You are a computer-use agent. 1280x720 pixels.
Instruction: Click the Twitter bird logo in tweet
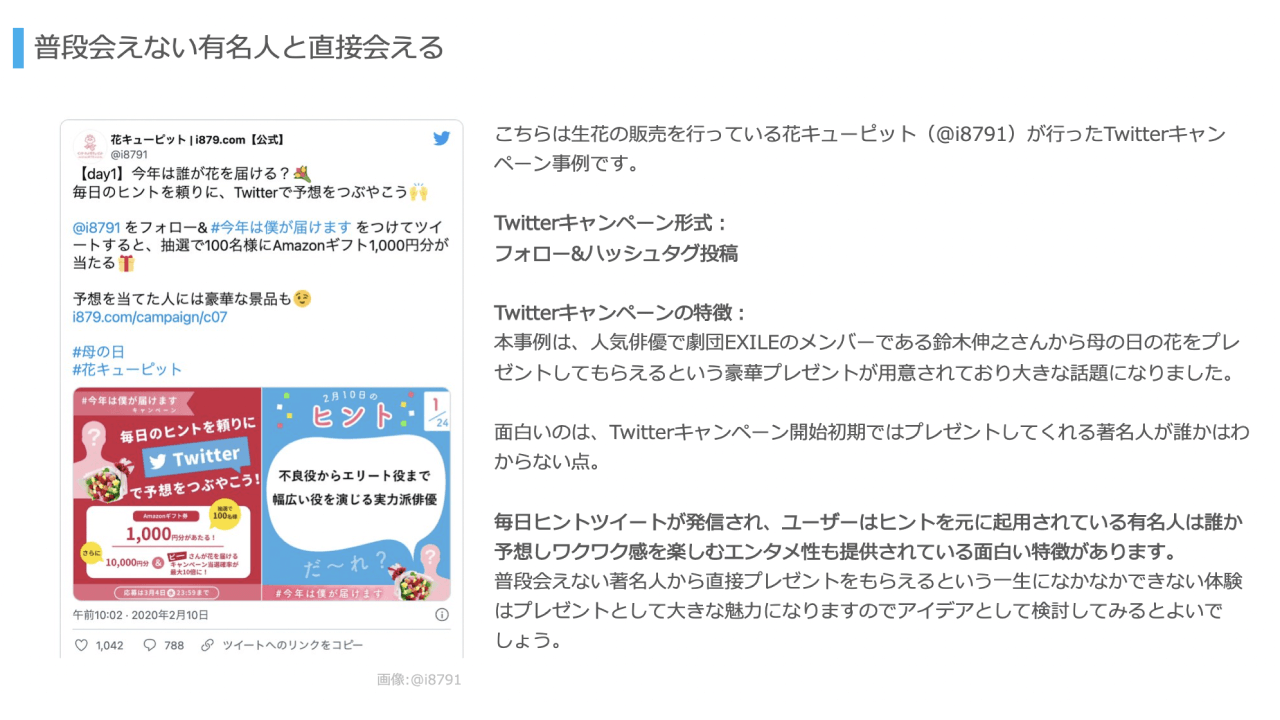(x=441, y=139)
